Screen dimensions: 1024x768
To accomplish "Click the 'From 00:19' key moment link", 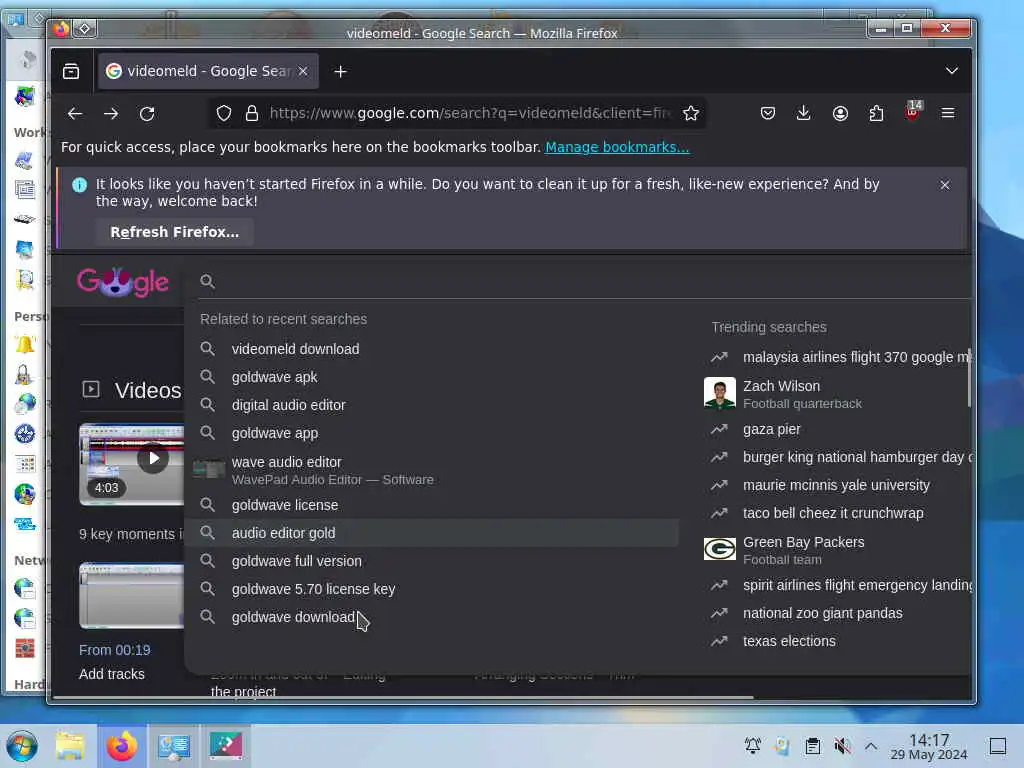I will tap(114, 650).
